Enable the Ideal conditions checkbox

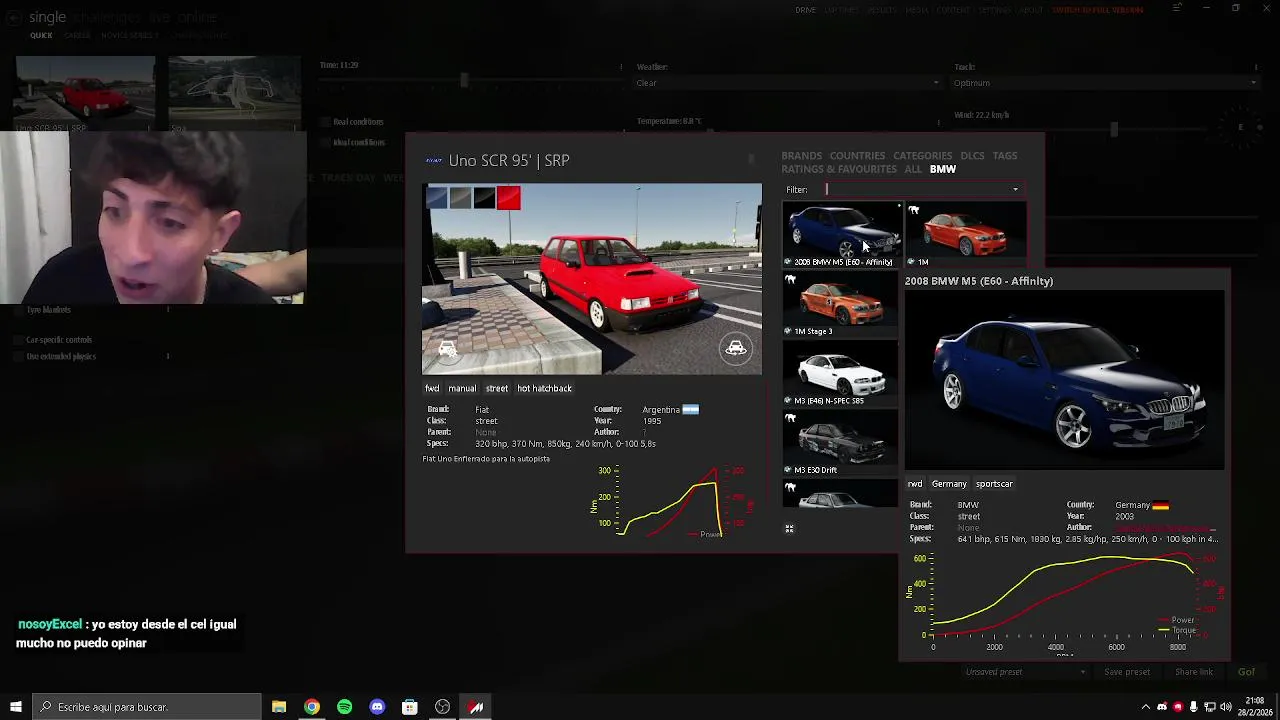coord(326,142)
